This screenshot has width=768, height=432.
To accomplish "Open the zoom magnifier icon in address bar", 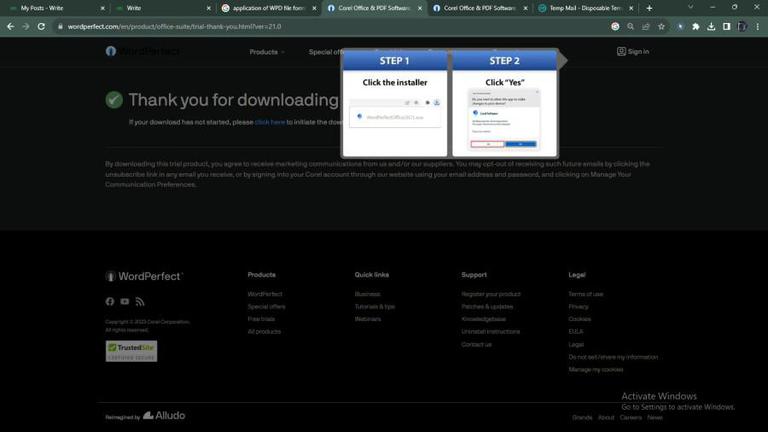I will coord(630,26).
